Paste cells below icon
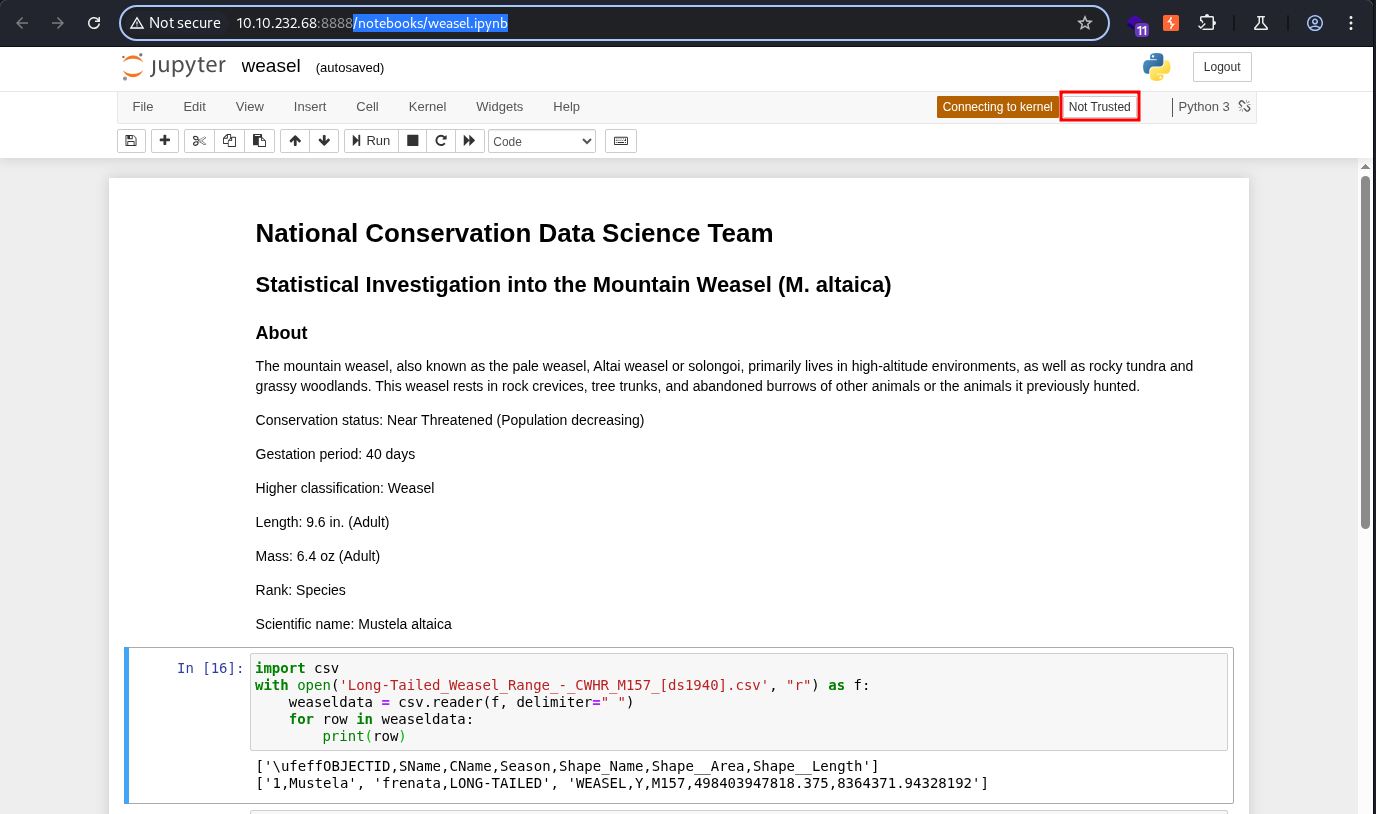The width and height of the screenshot is (1376, 814). (259, 141)
